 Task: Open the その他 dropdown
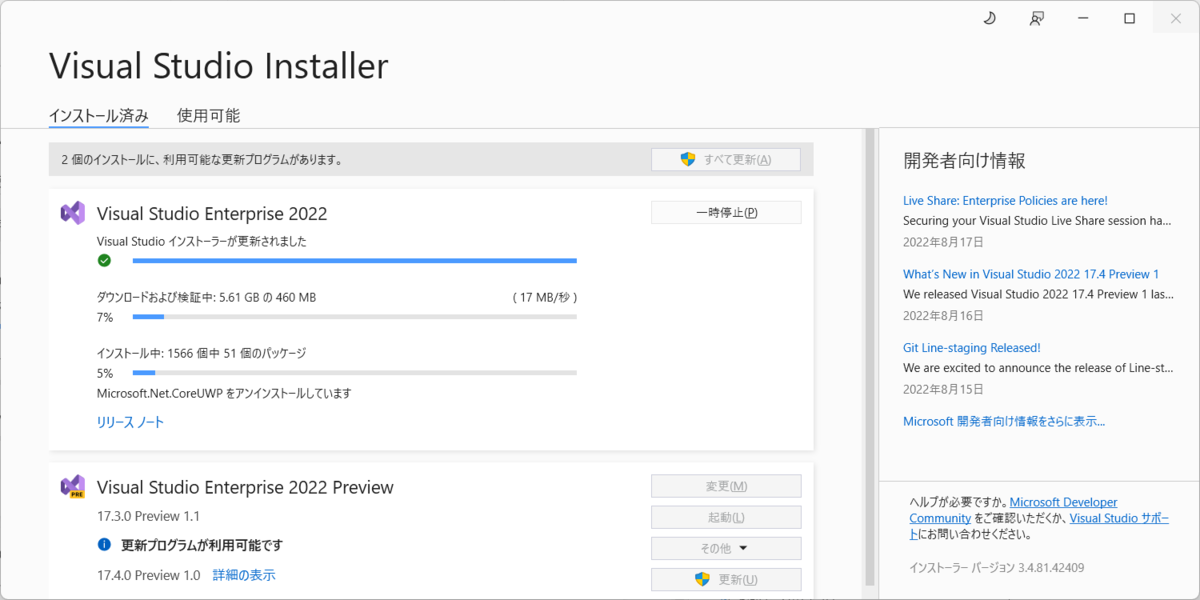[x=726, y=548]
